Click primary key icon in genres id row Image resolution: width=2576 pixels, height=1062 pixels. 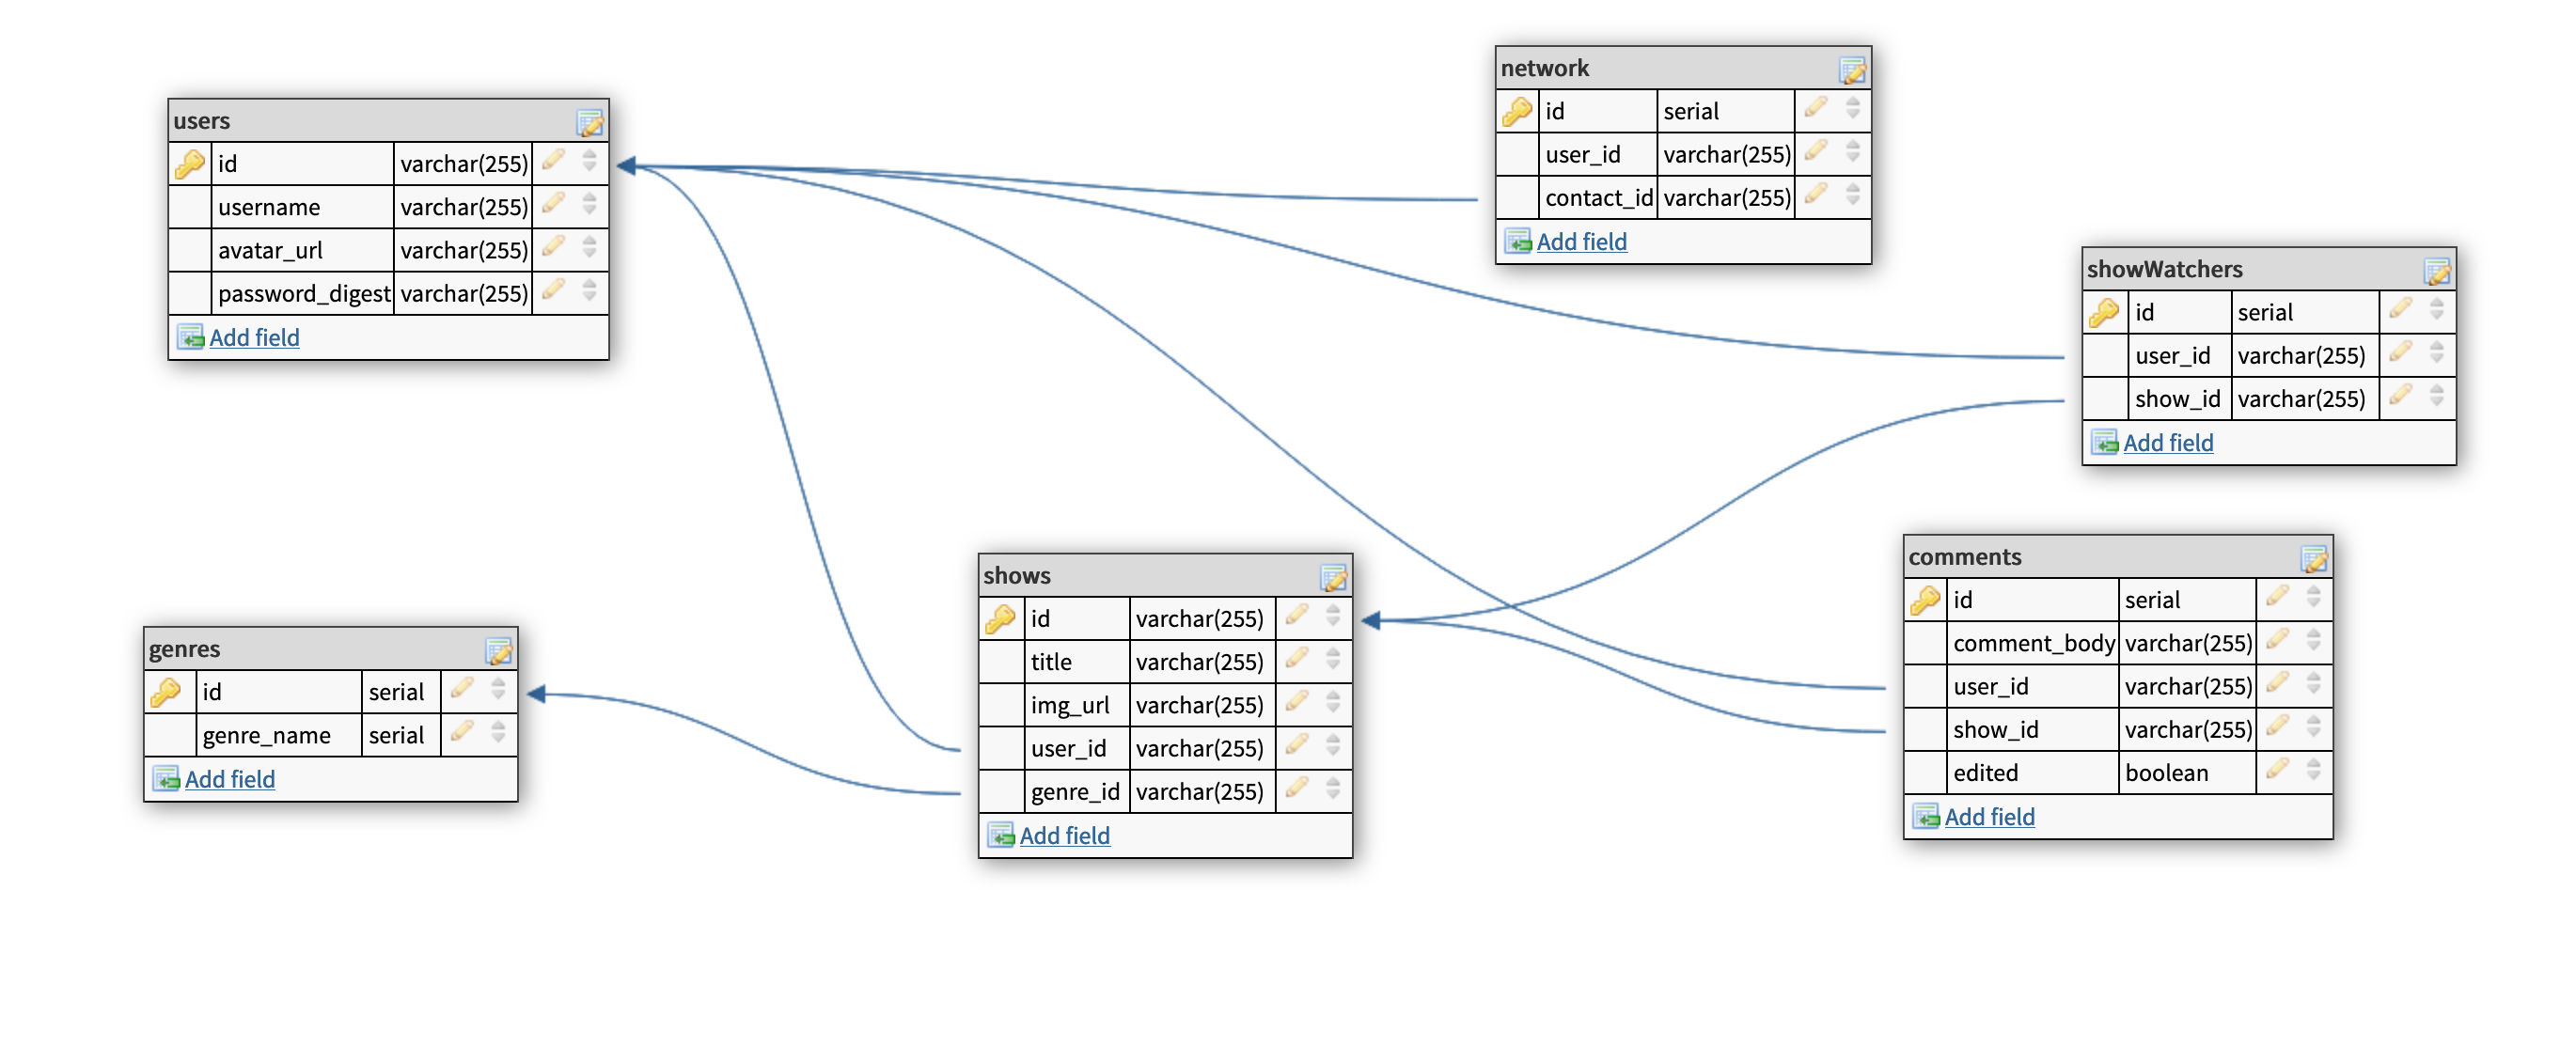click(166, 692)
